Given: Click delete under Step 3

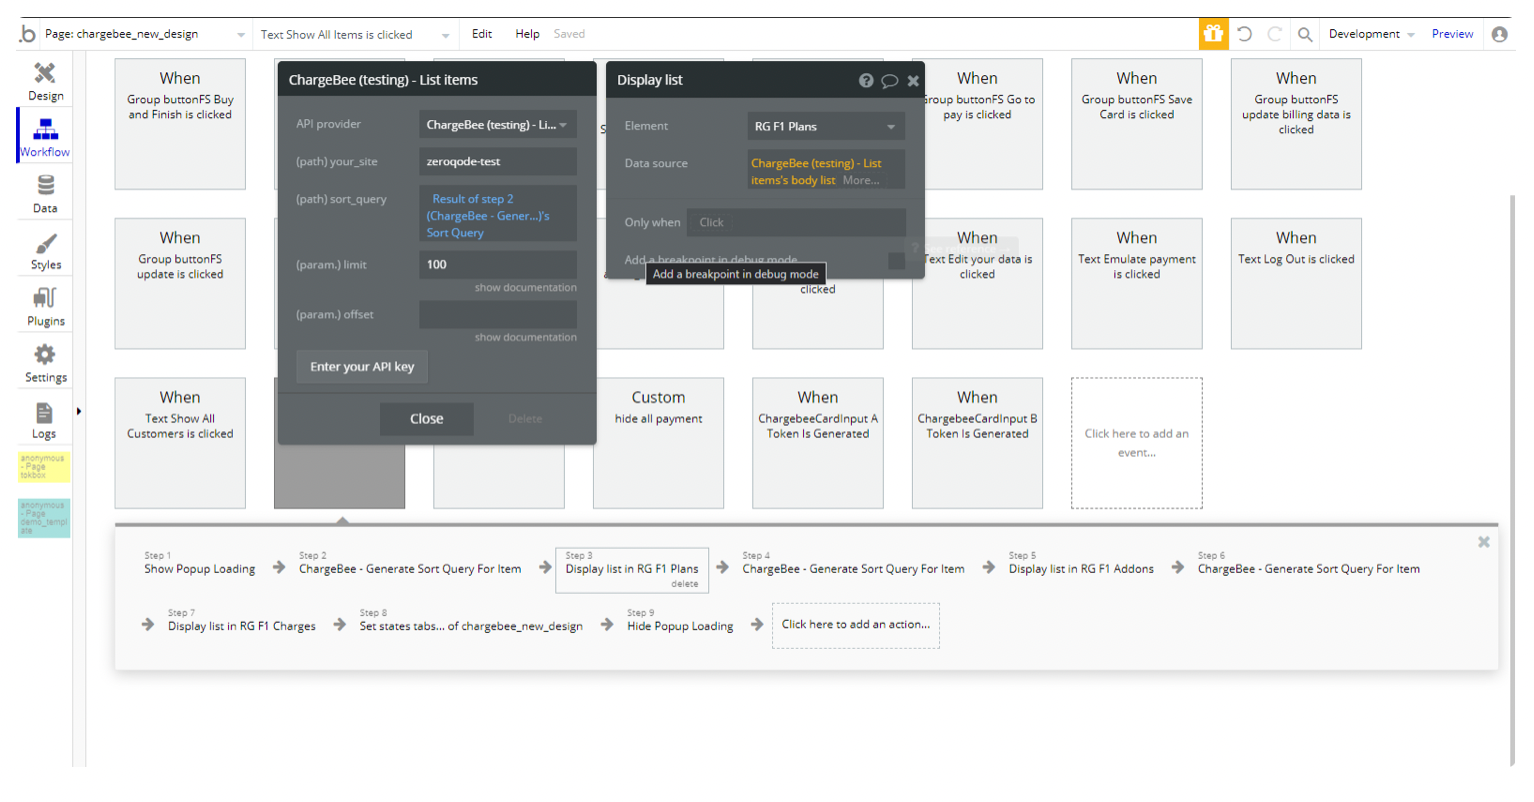Looking at the screenshot, I should point(684,584).
